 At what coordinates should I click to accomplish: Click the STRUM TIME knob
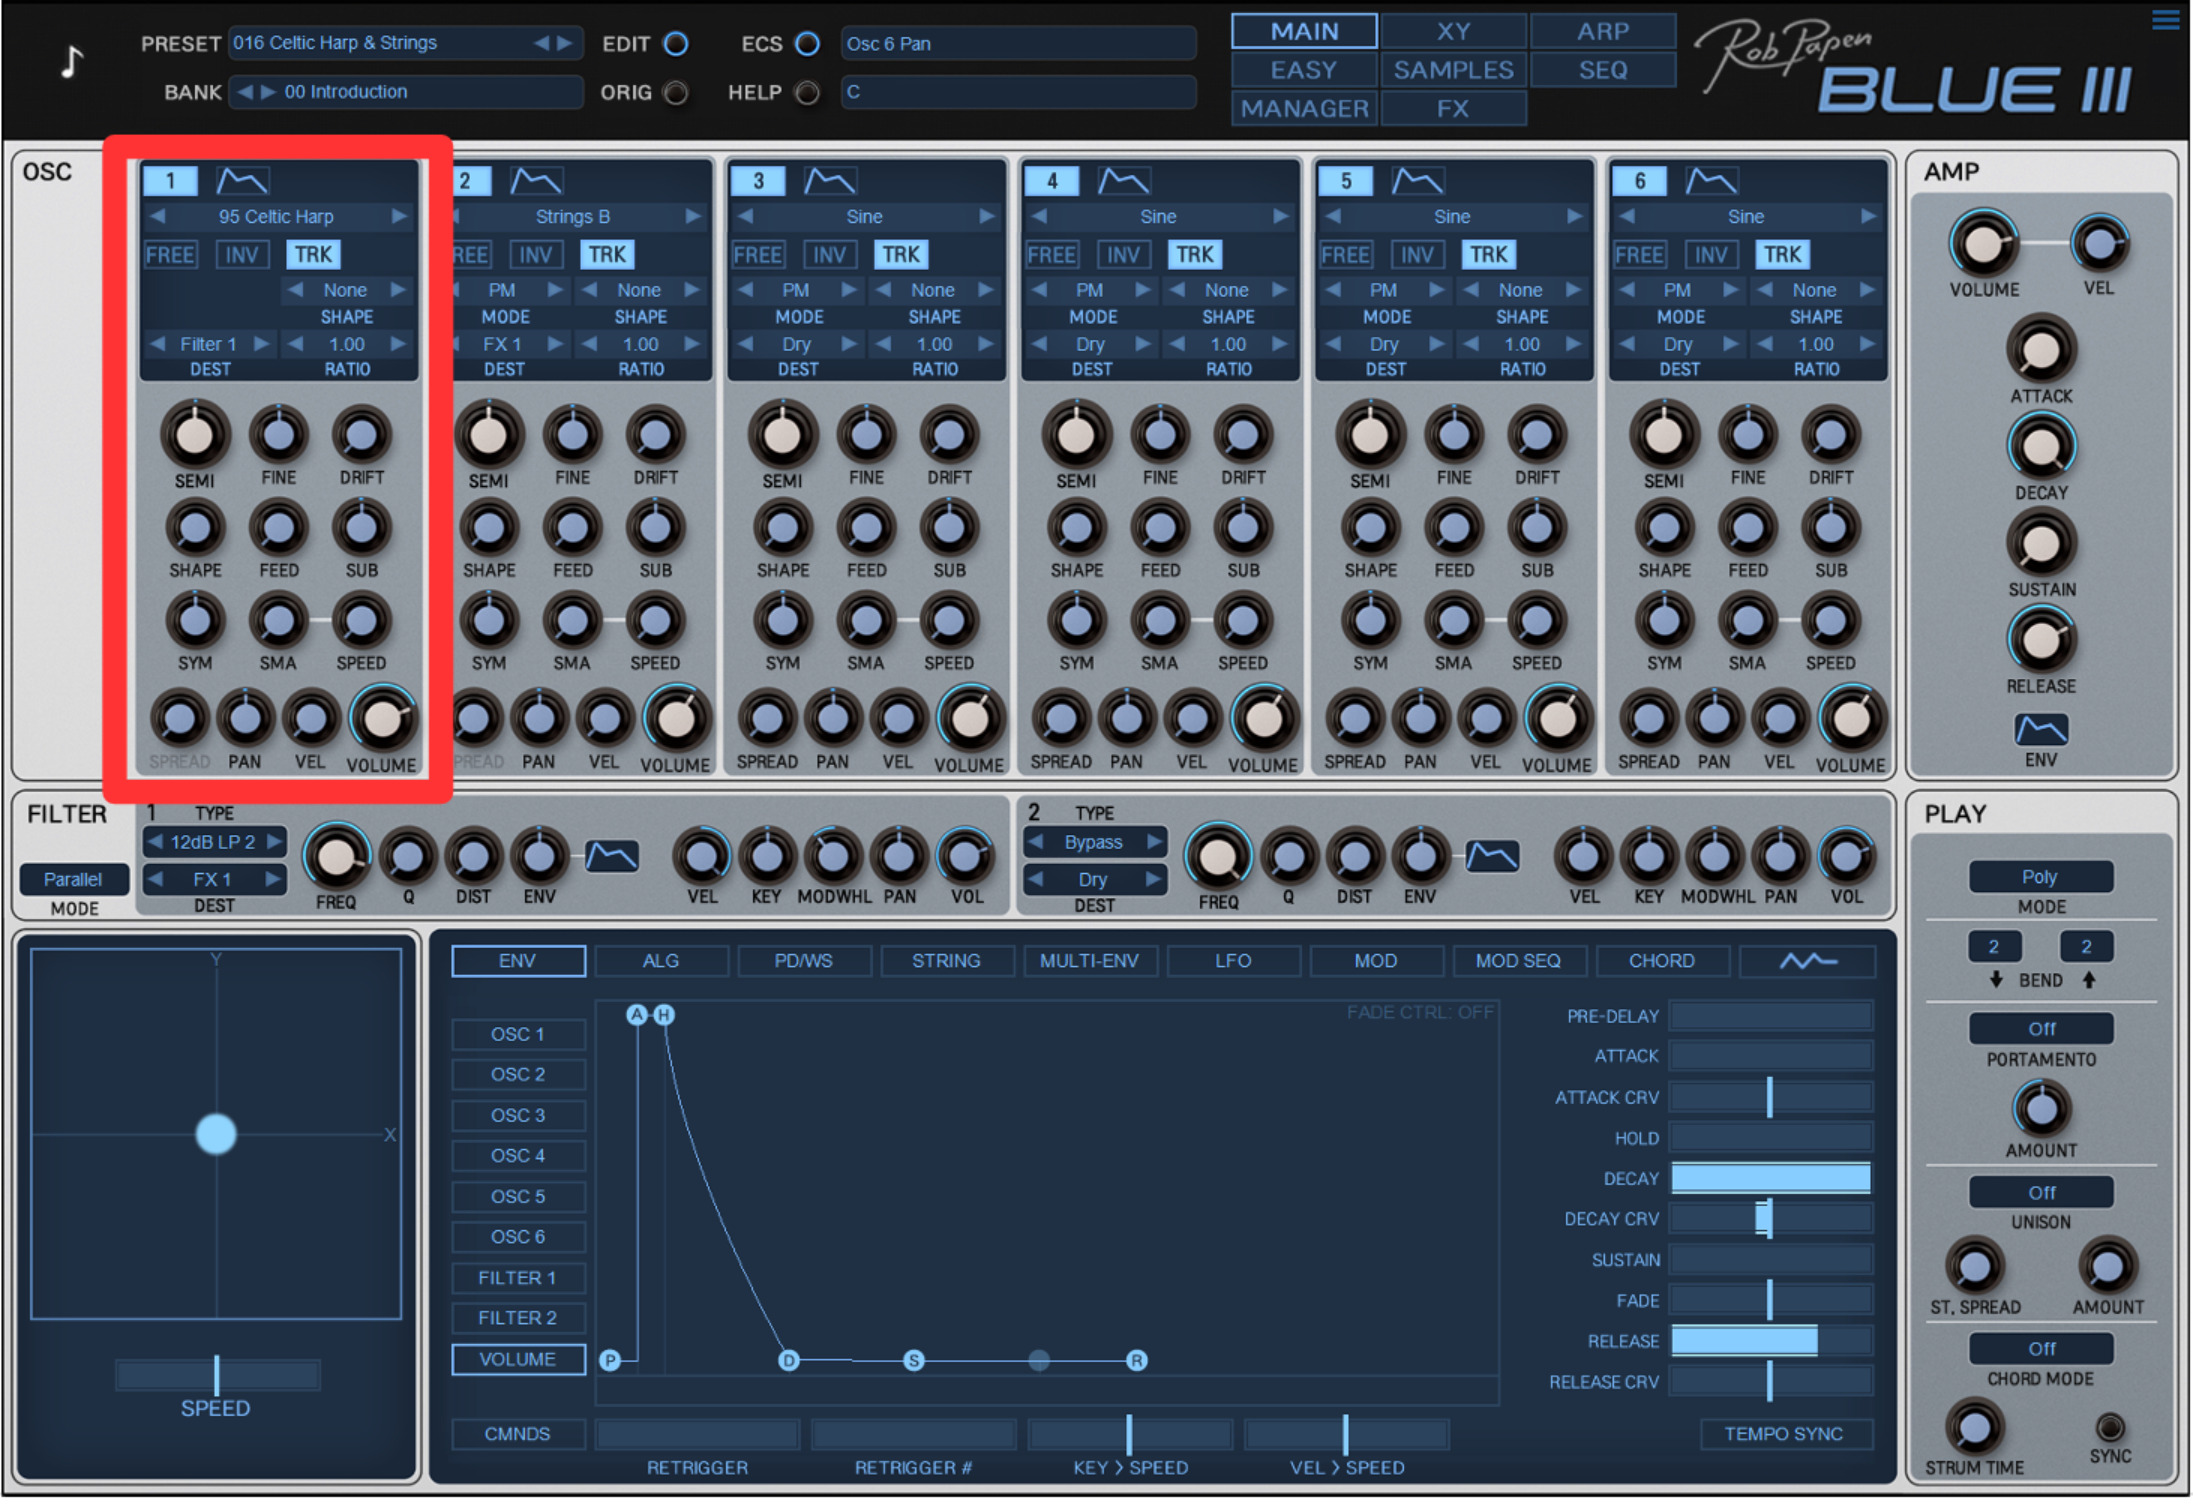(x=1974, y=1428)
